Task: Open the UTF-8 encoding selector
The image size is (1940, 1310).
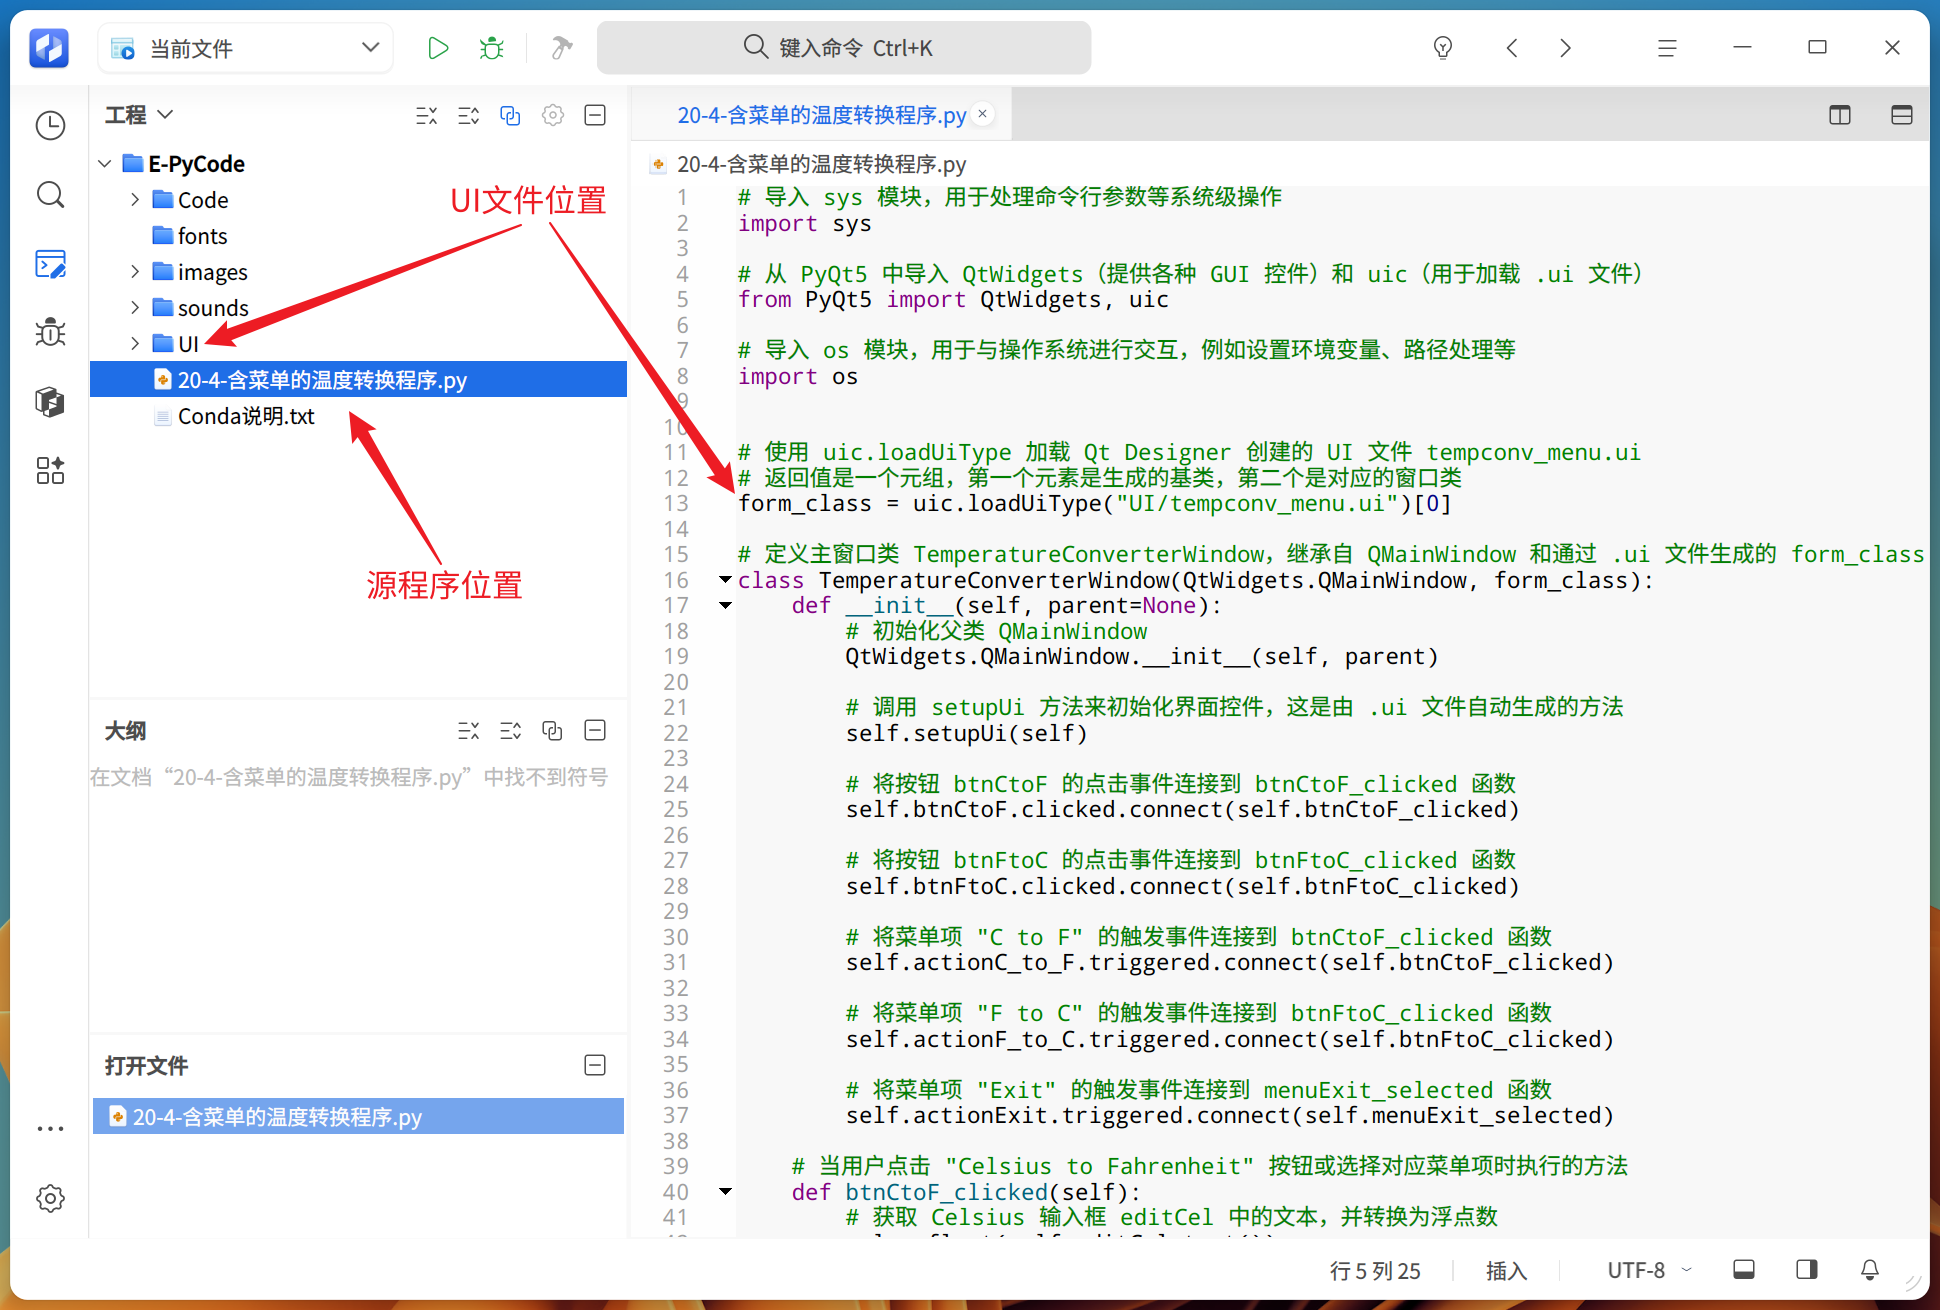Action: coord(1648,1271)
